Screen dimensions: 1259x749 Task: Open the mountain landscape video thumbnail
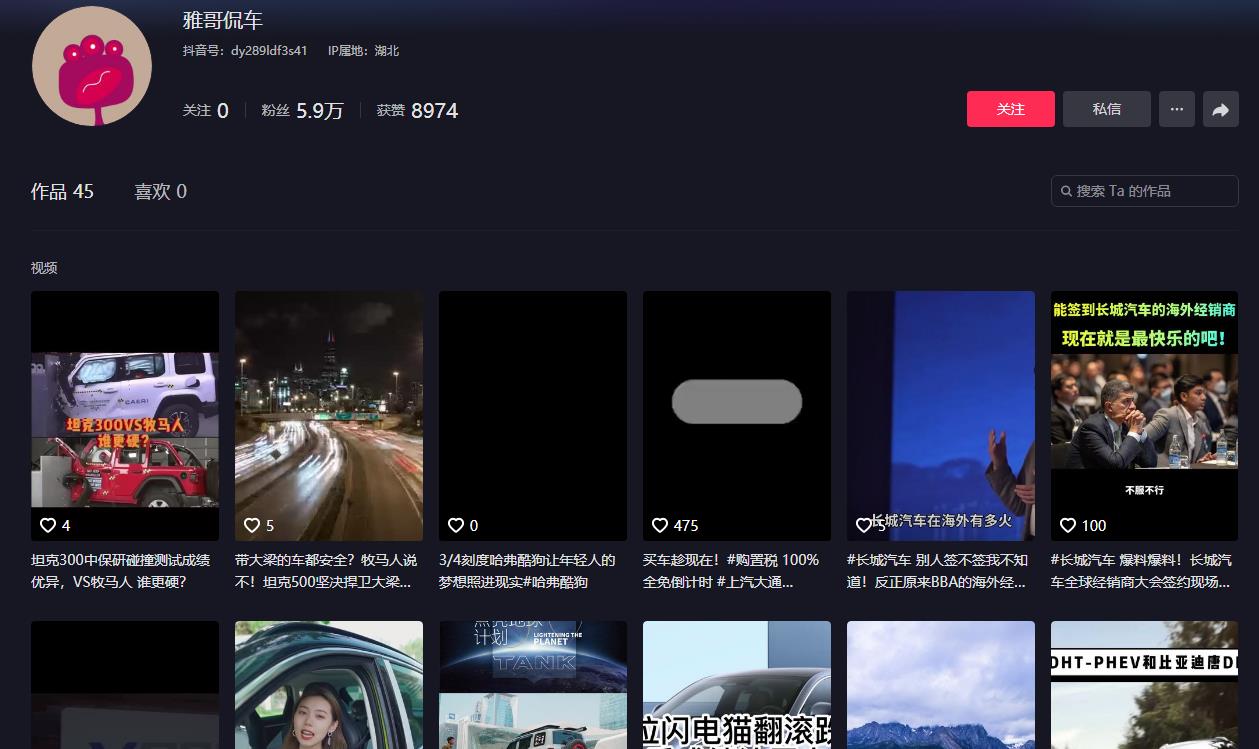point(941,685)
